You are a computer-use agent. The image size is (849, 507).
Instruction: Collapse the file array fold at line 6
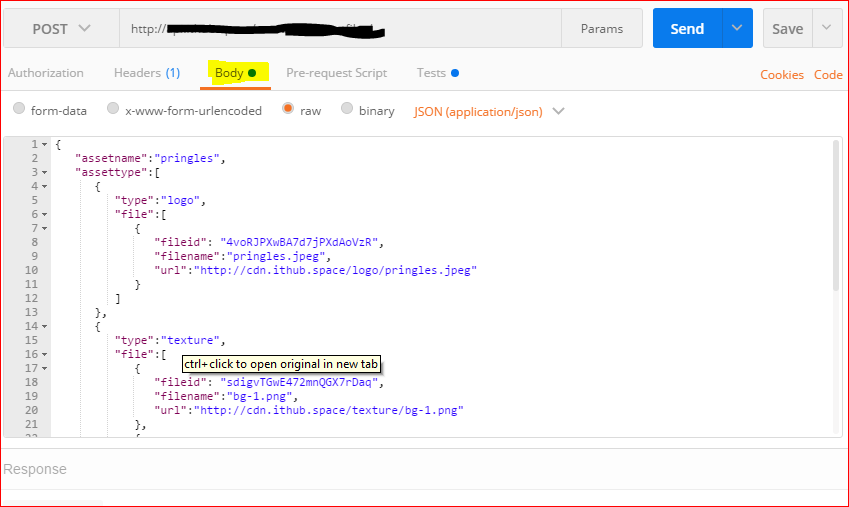click(44, 215)
